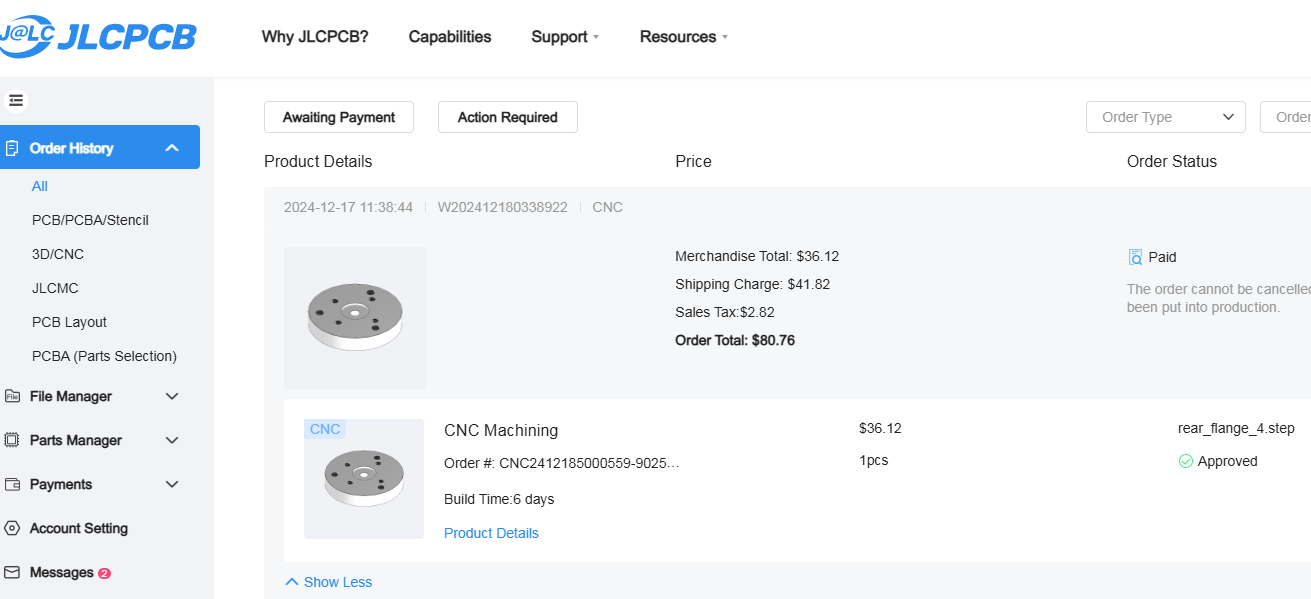This screenshot has width=1311, height=599.
Task: Click the large flange order thumbnail
Action: [355, 317]
